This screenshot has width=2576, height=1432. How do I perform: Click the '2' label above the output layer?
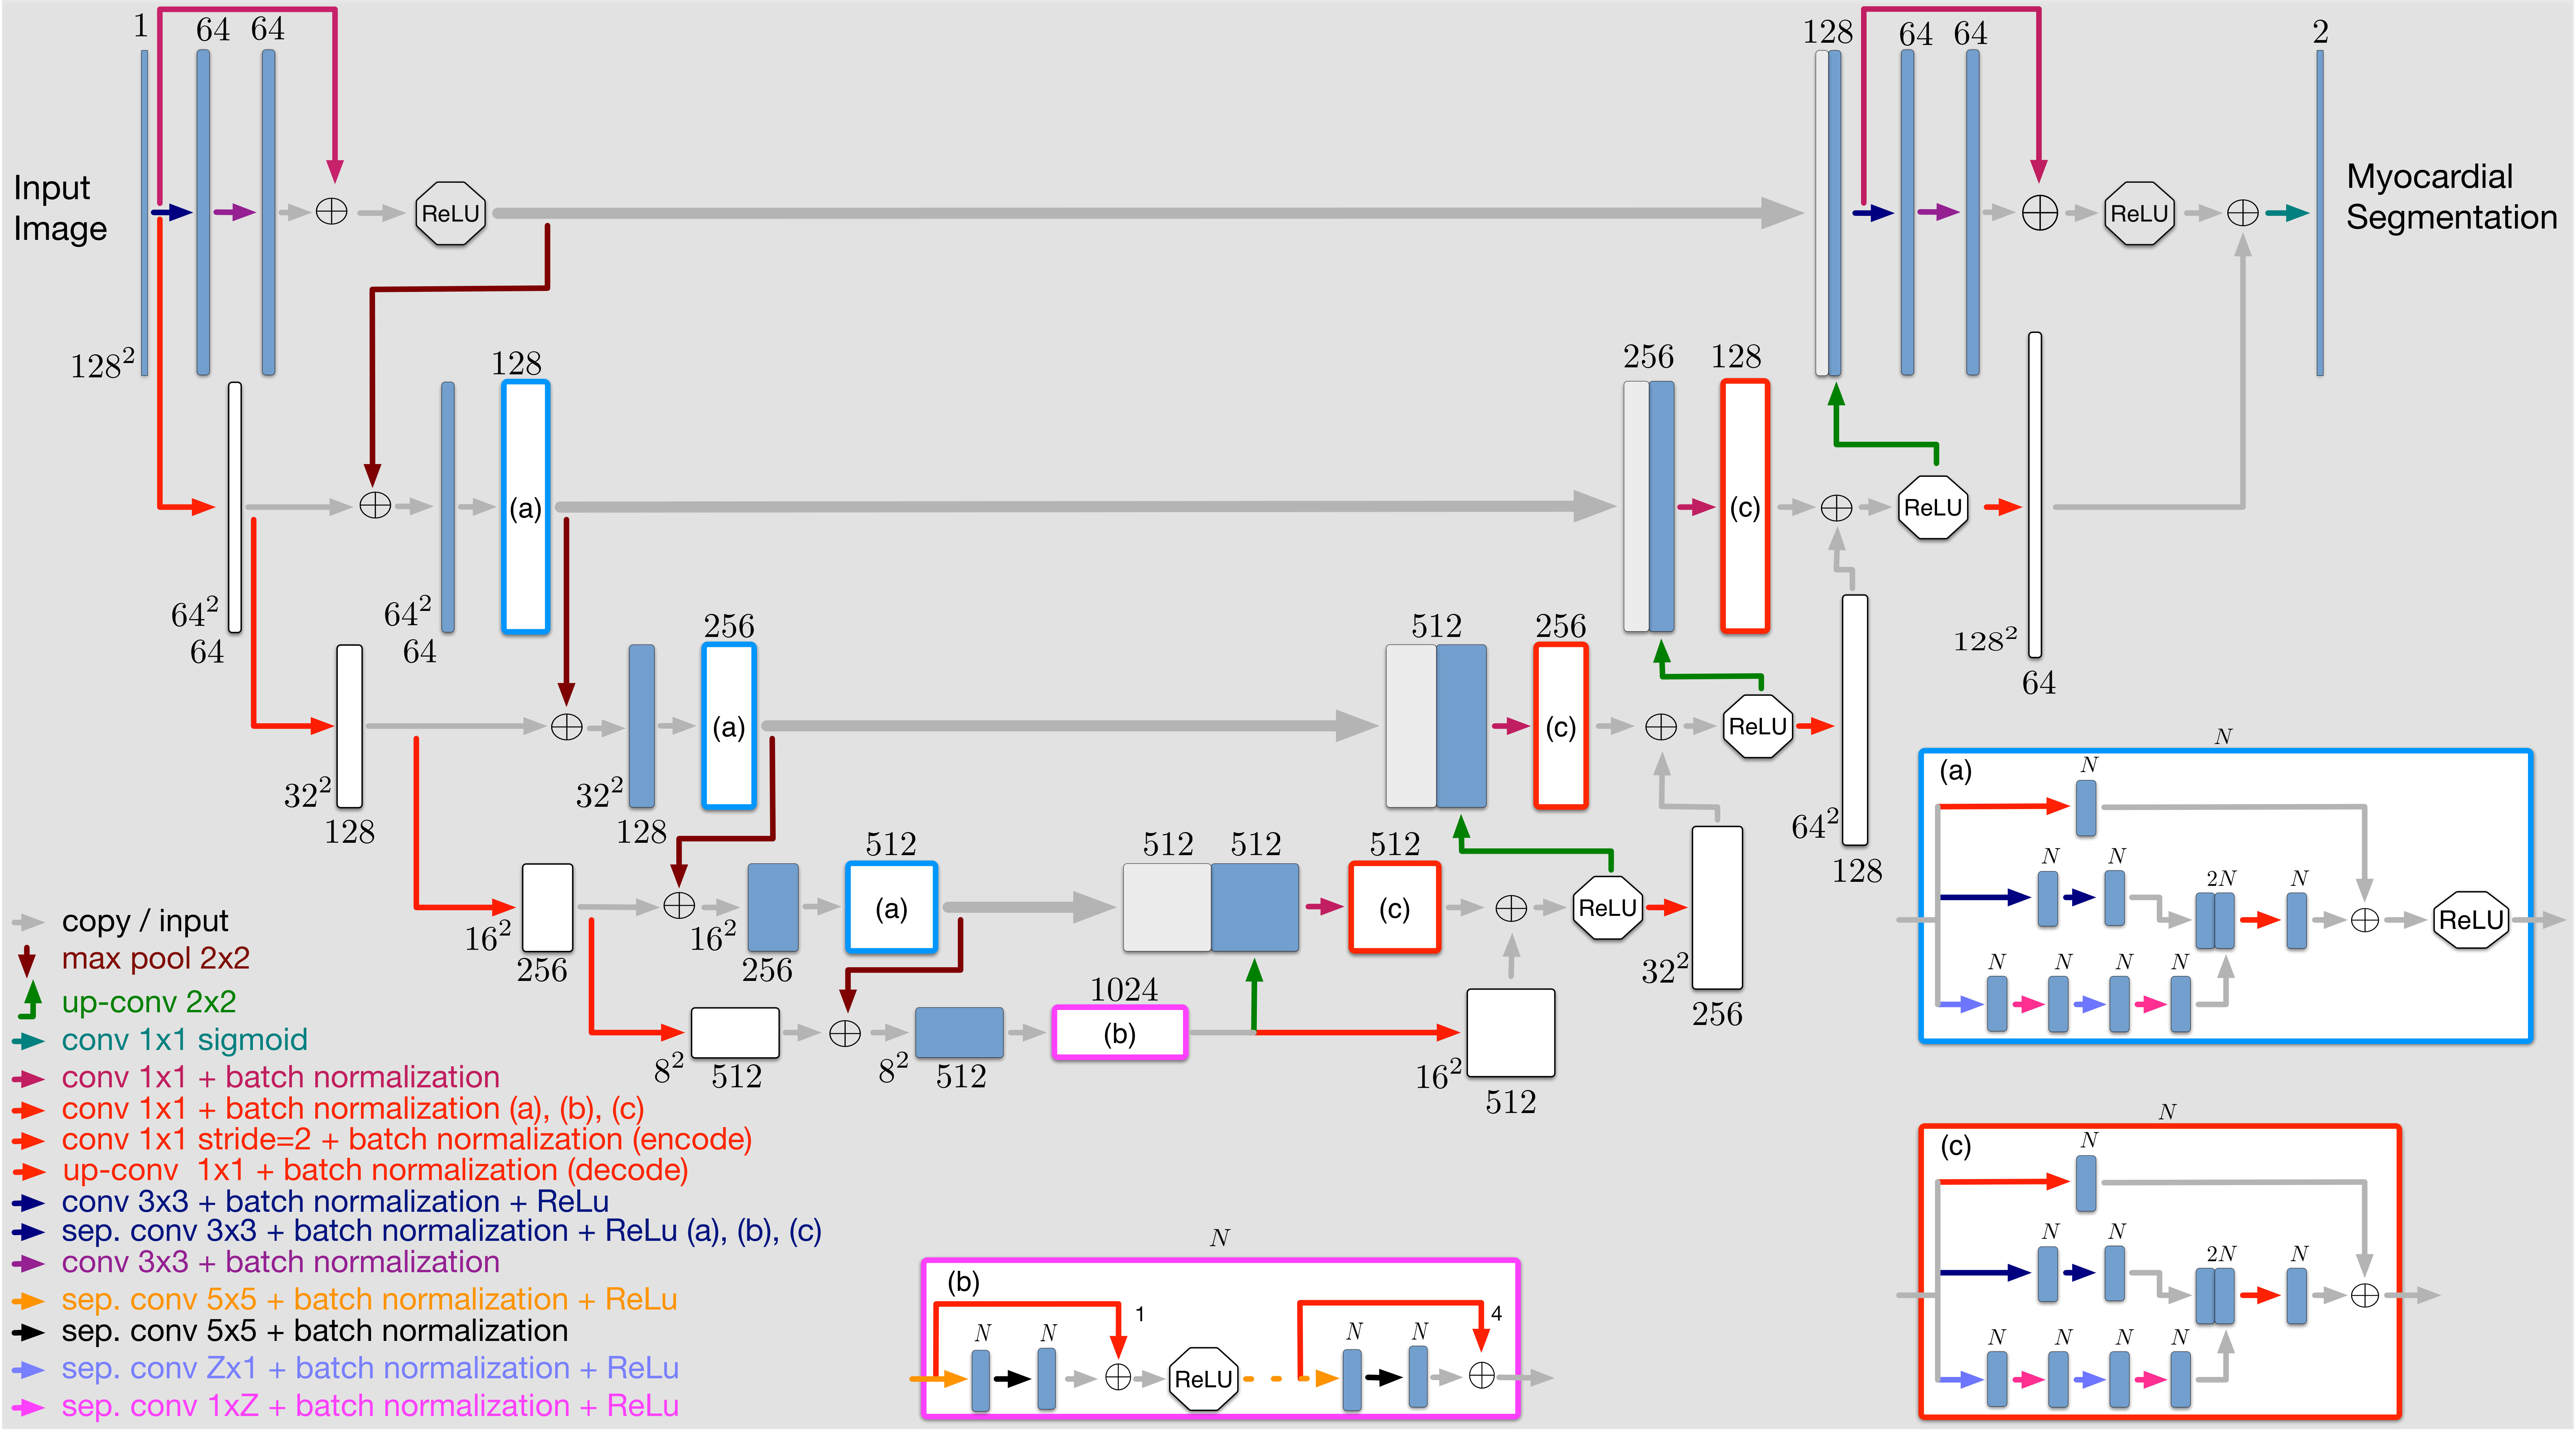coord(2321,32)
